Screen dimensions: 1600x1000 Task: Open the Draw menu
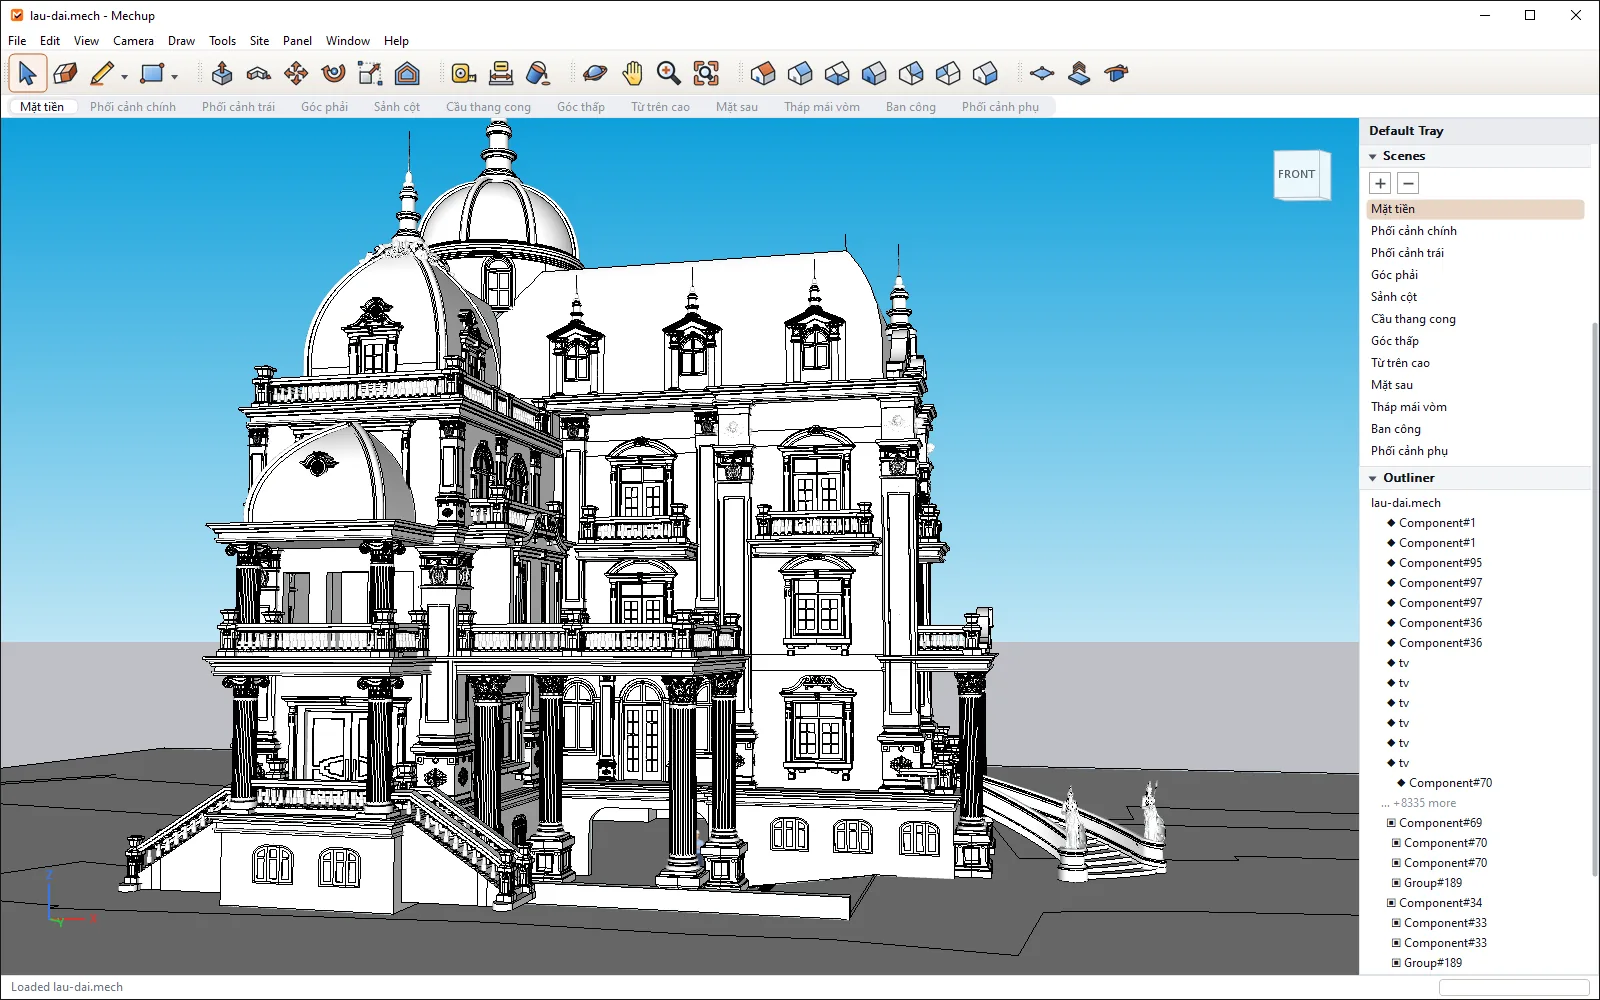(x=181, y=41)
